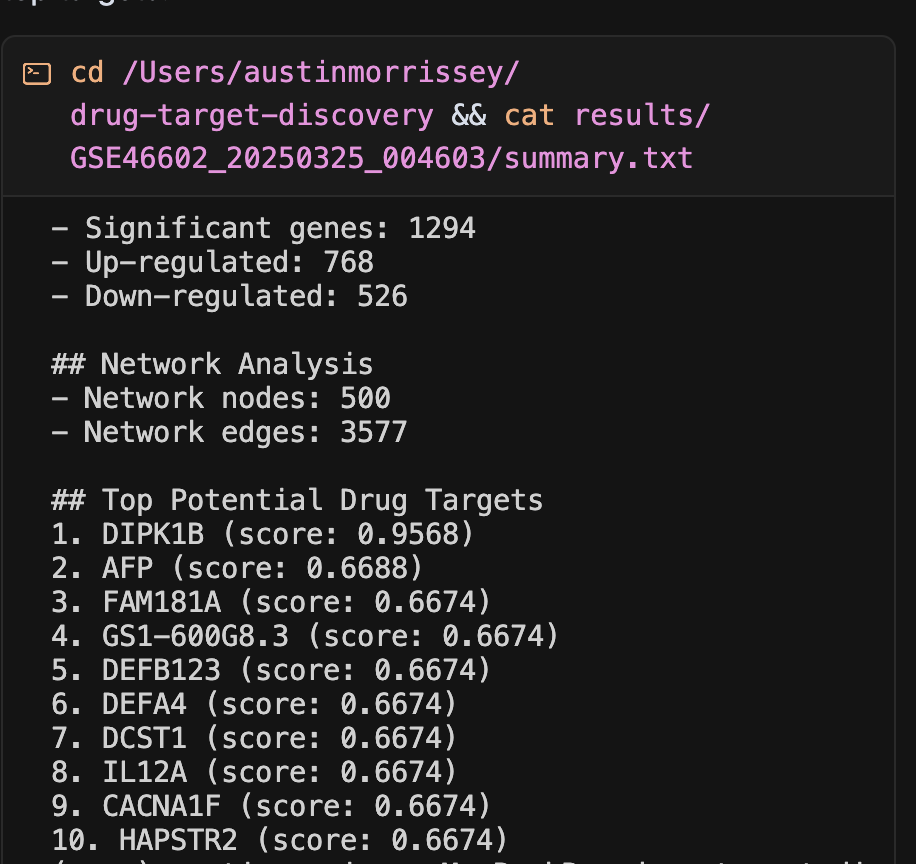The width and height of the screenshot is (916, 864).
Task: Click the HAPSTR2 target row
Action: (x=279, y=840)
